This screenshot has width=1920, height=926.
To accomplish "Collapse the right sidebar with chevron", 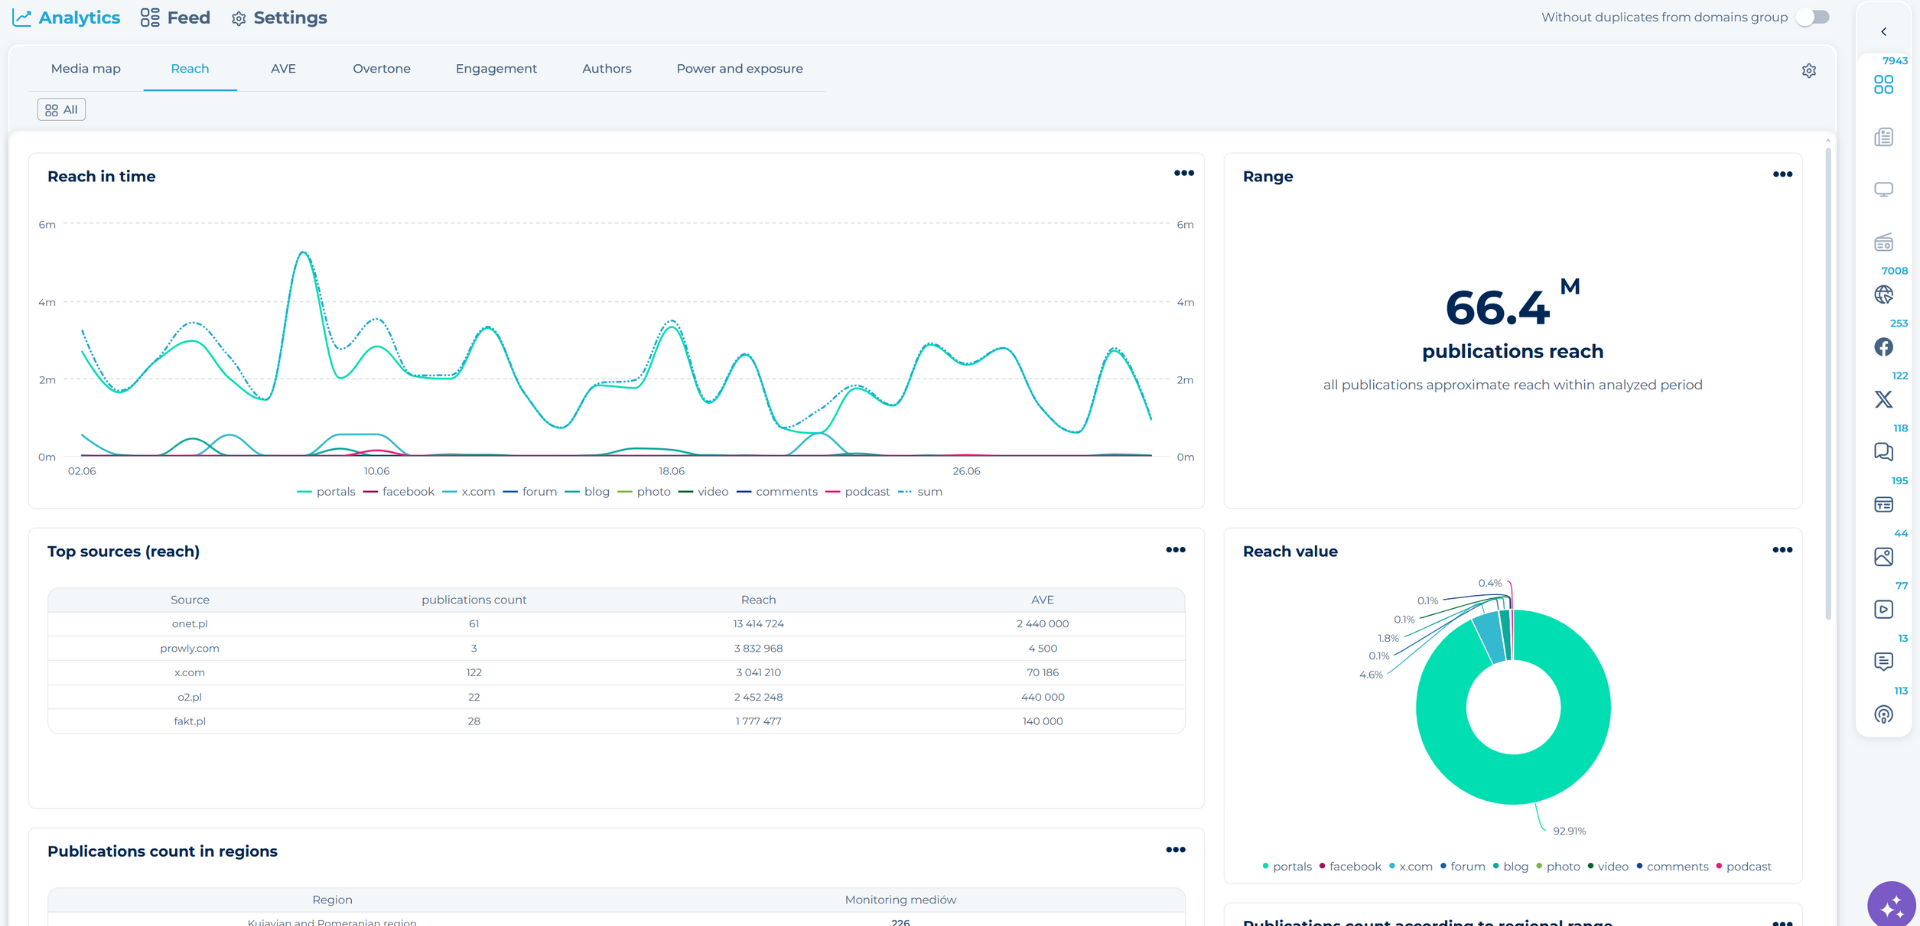I will pos(1883,32).
